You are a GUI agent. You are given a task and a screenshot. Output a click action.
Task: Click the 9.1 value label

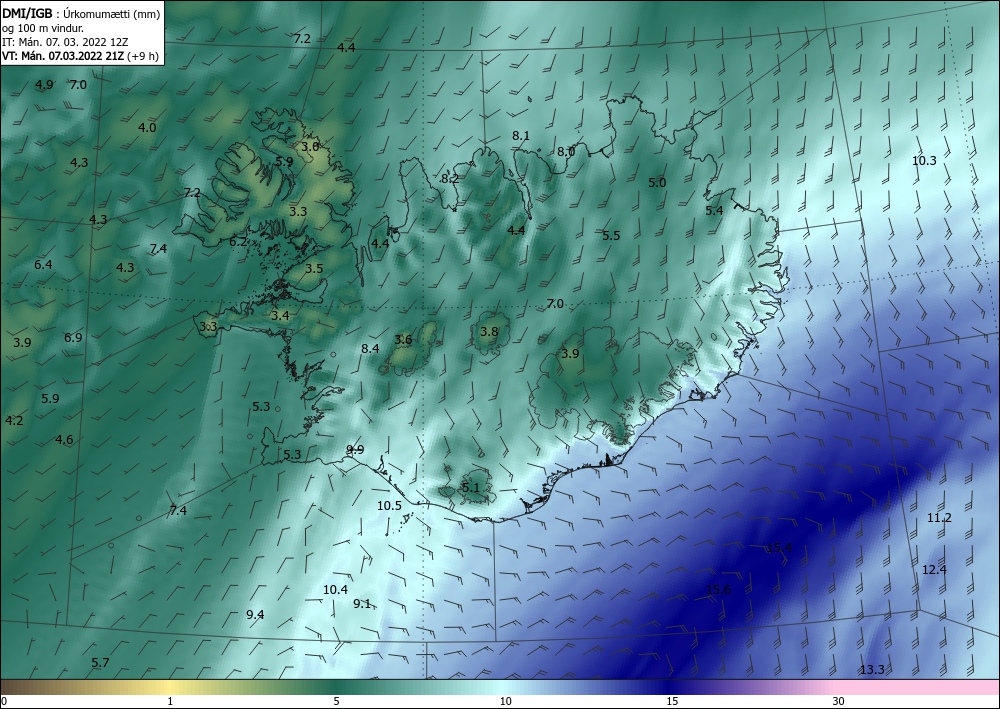362,604
